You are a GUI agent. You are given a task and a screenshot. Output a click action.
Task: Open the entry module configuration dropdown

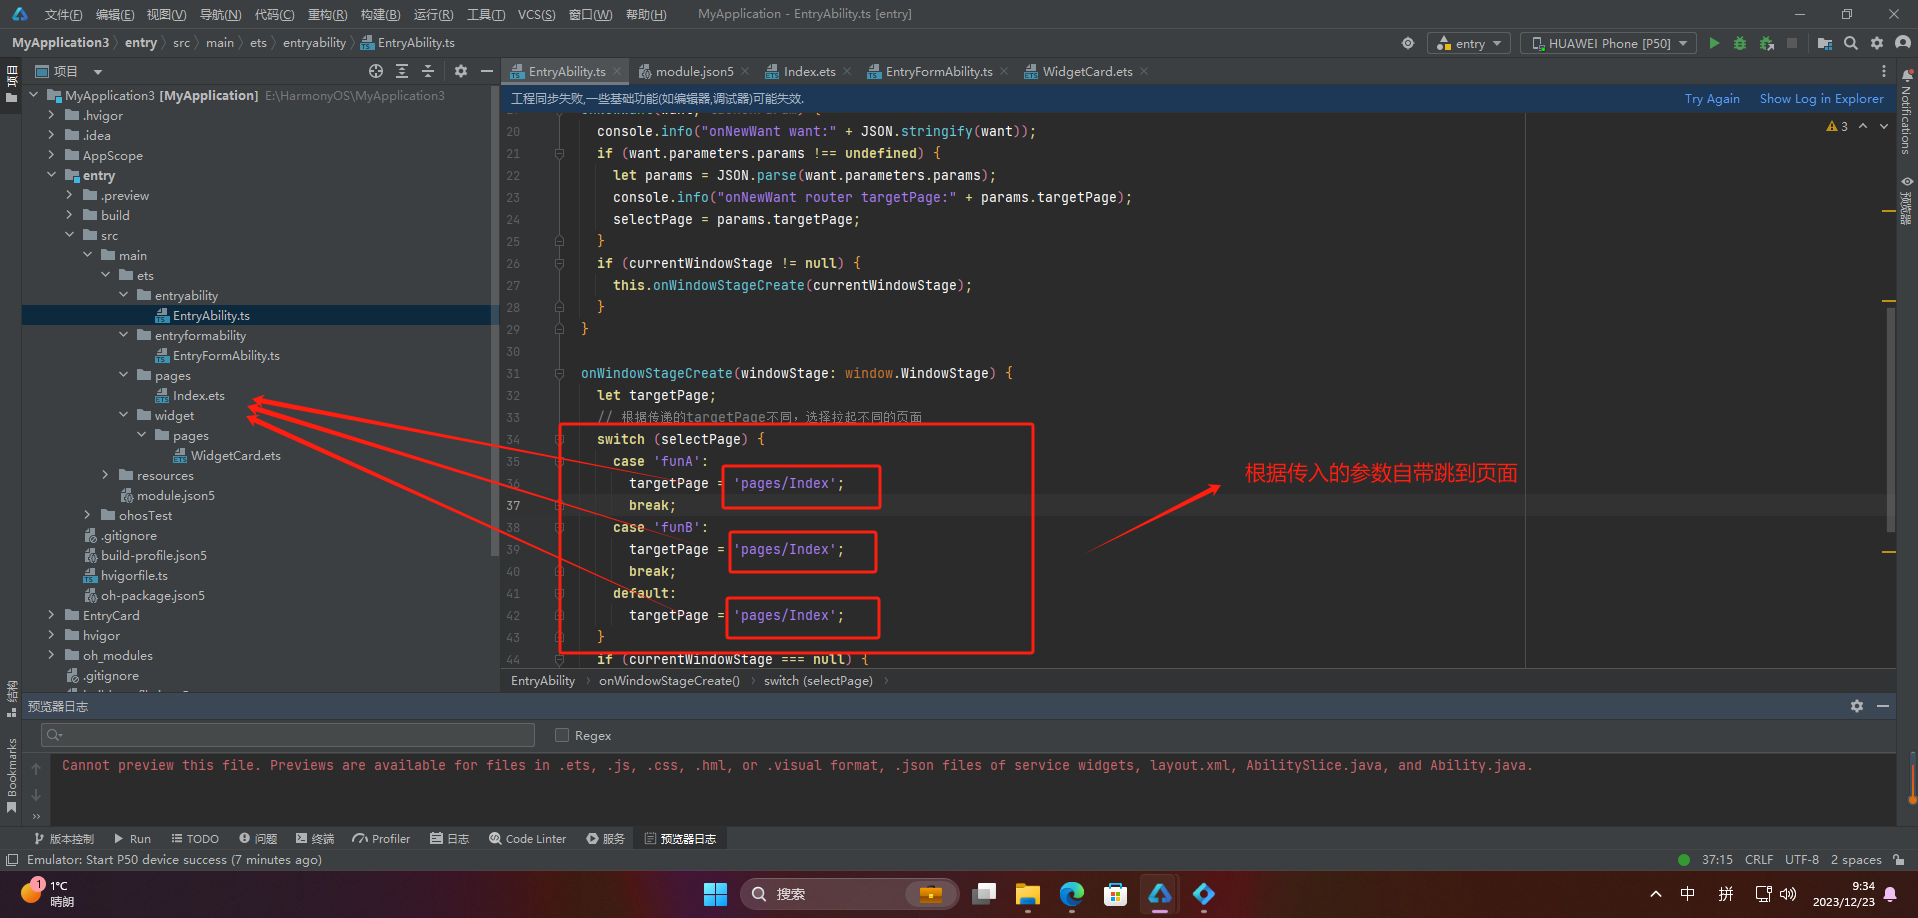pyautogui.click(x=1470, y=43)
